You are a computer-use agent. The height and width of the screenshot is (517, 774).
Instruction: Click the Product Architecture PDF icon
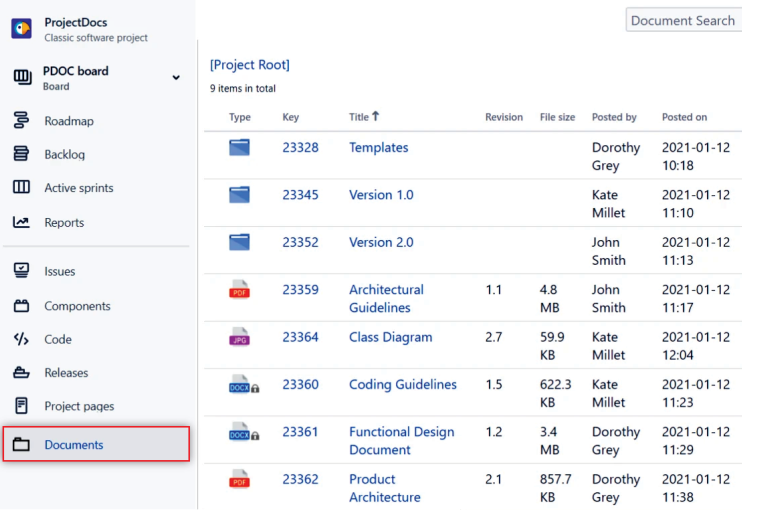(x=239, y=479)
